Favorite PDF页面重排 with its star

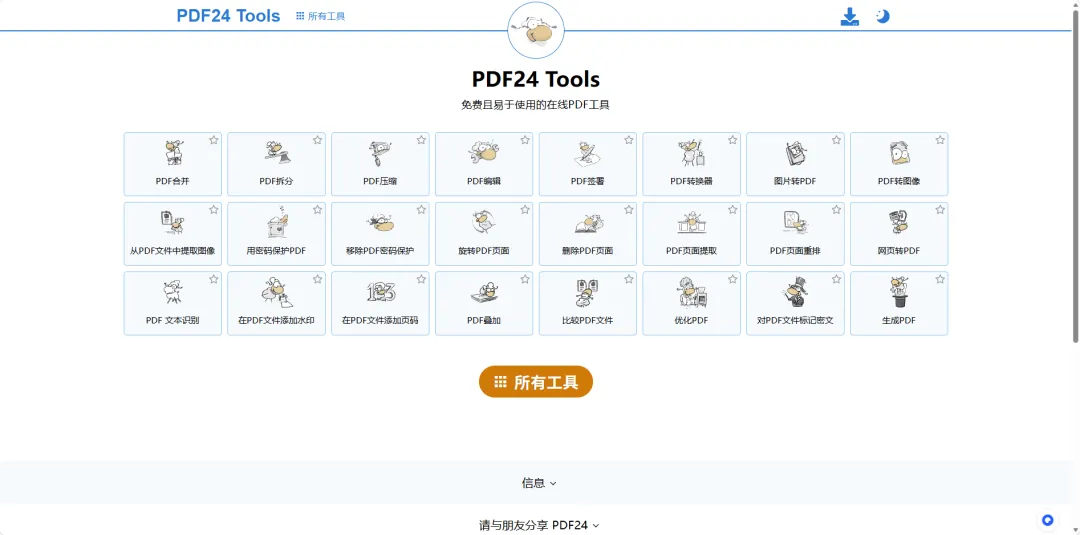(836, 209)
